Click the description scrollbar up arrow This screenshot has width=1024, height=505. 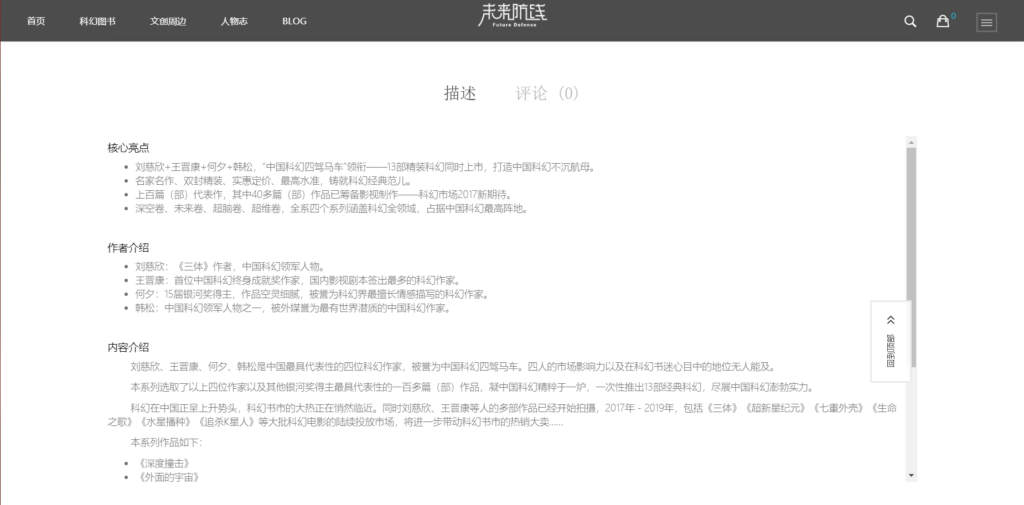pos(912,141)
